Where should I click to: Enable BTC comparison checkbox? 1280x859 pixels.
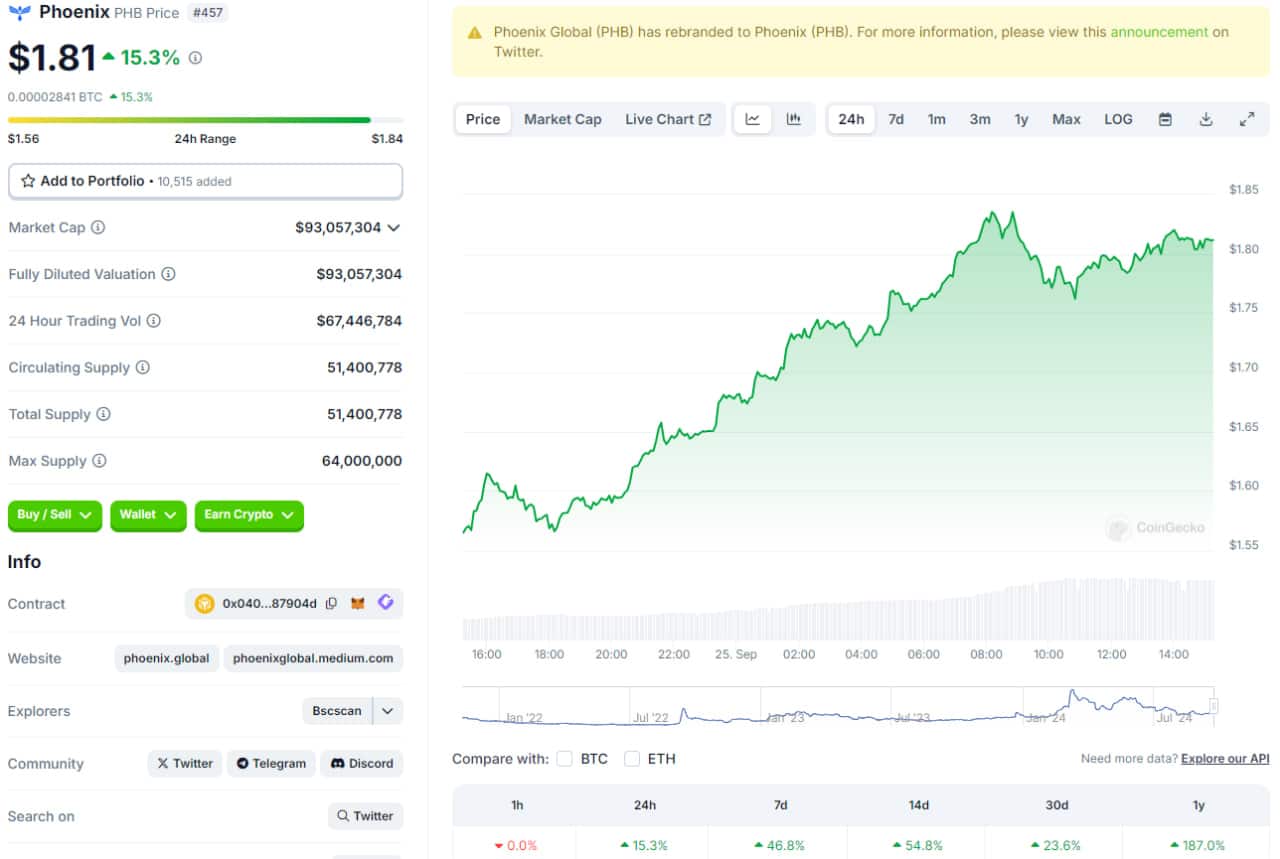click(565, 759)
